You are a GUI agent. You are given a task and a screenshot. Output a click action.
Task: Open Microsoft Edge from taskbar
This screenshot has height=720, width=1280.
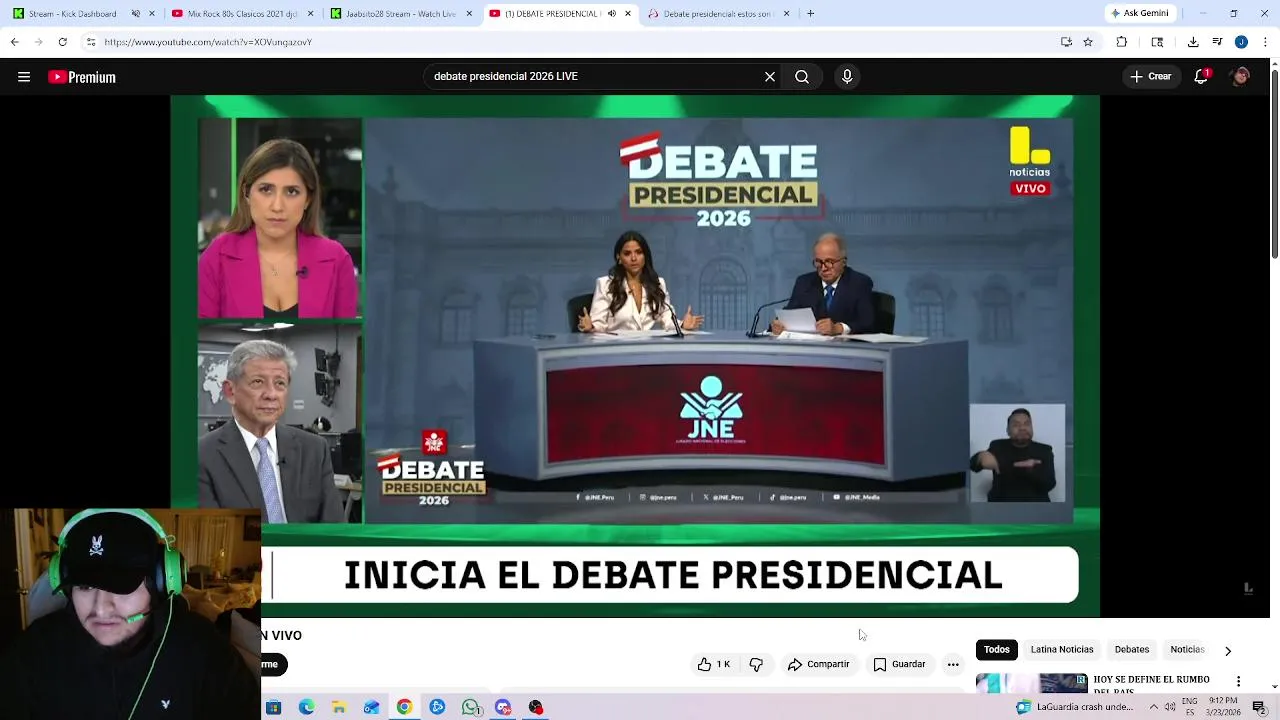306,707
